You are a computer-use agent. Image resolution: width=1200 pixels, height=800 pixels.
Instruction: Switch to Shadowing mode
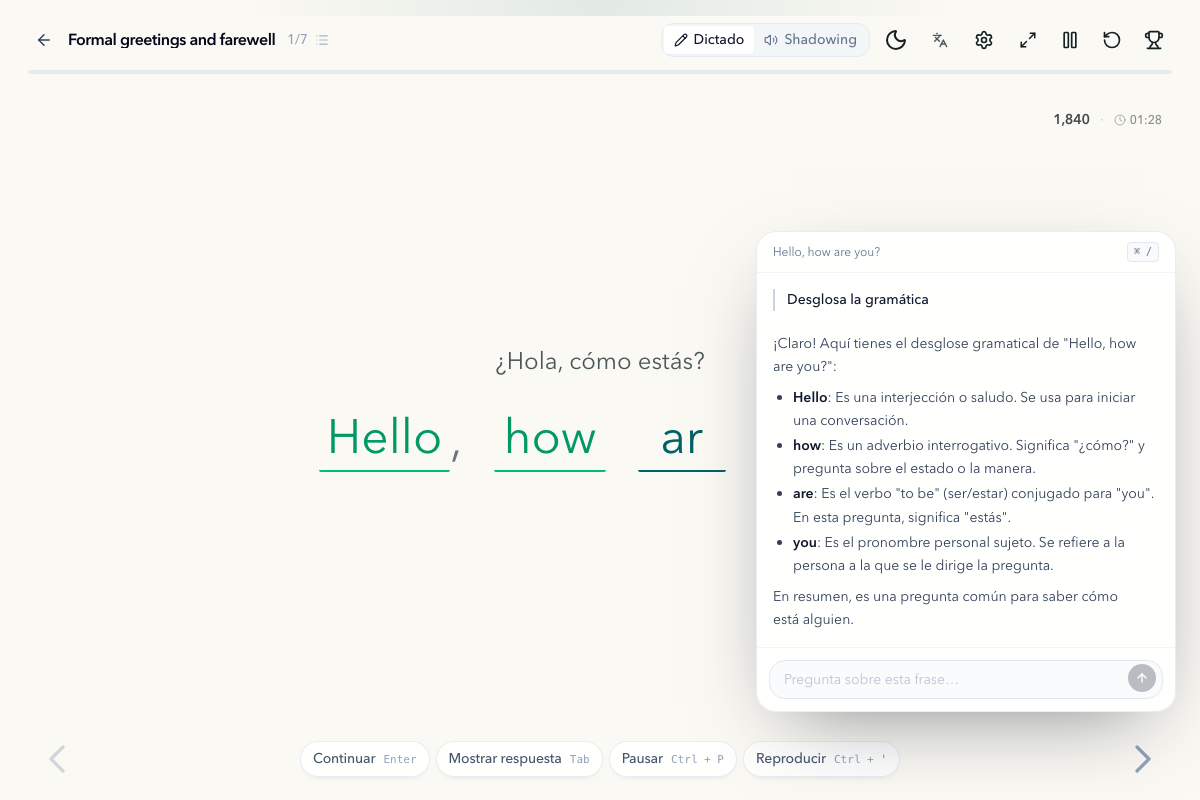(810, 40)
